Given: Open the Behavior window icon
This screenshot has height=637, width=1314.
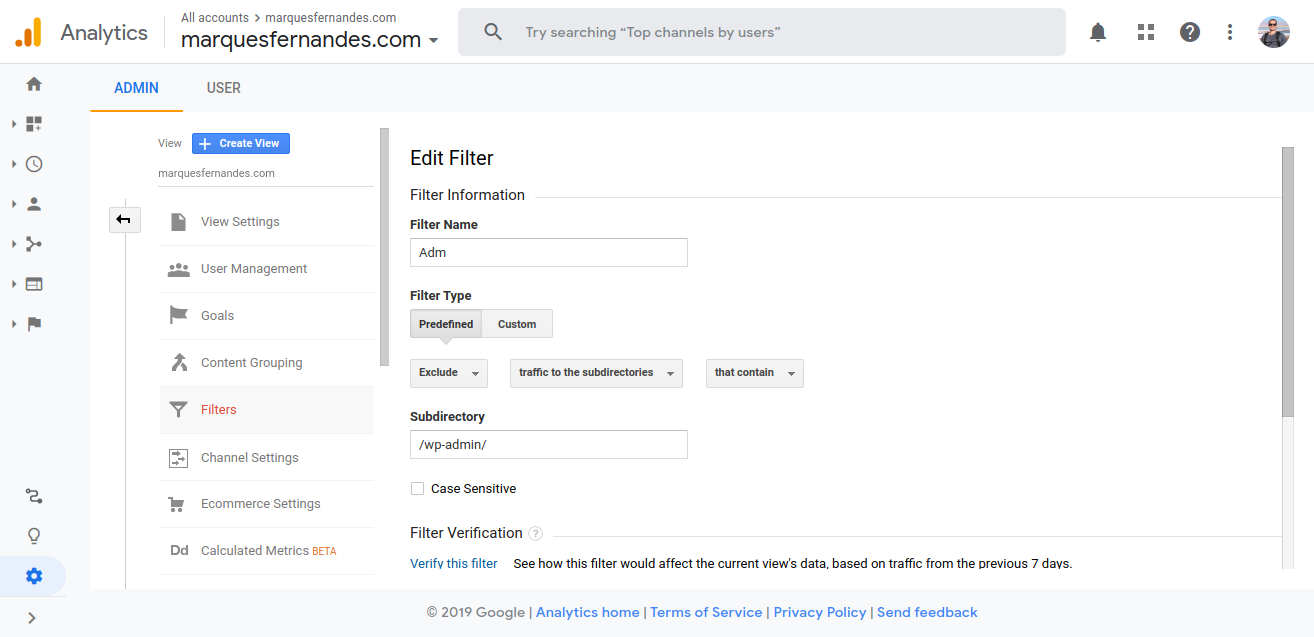Looking at the screenshot, I should coord(34,284).
